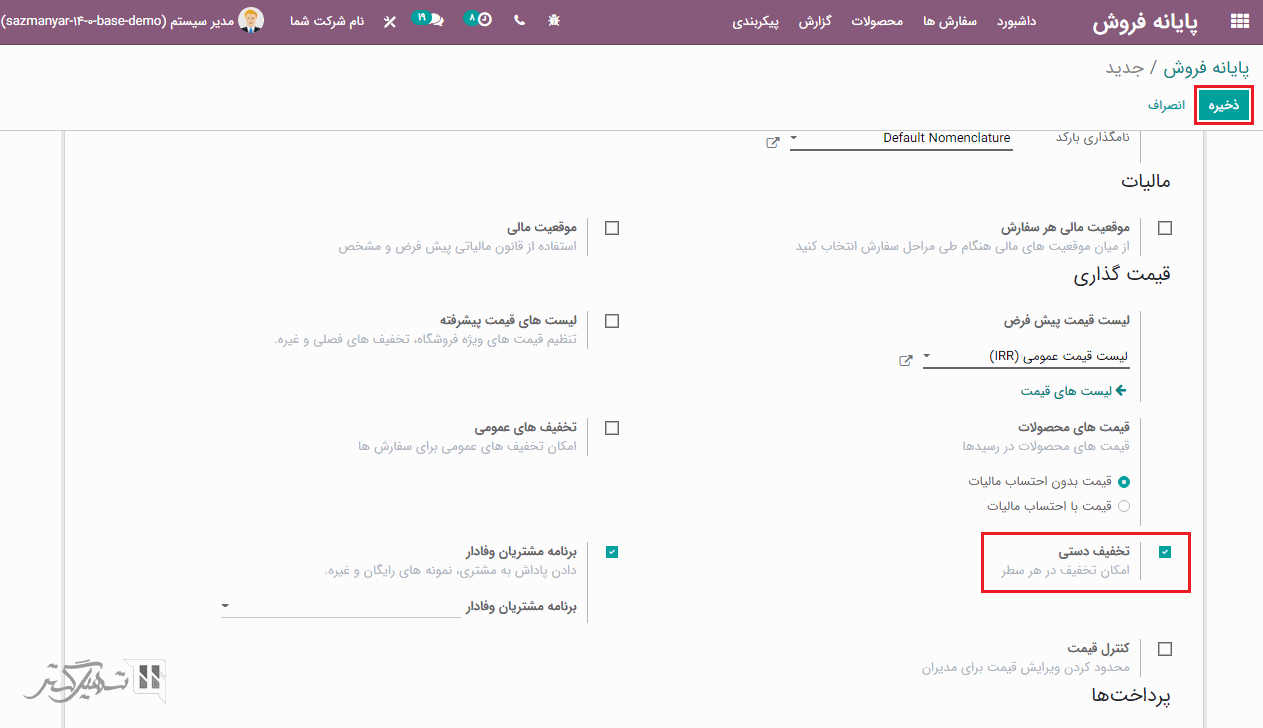Enable the کنترل قیمت checkbox

(x=1165, y=649)
